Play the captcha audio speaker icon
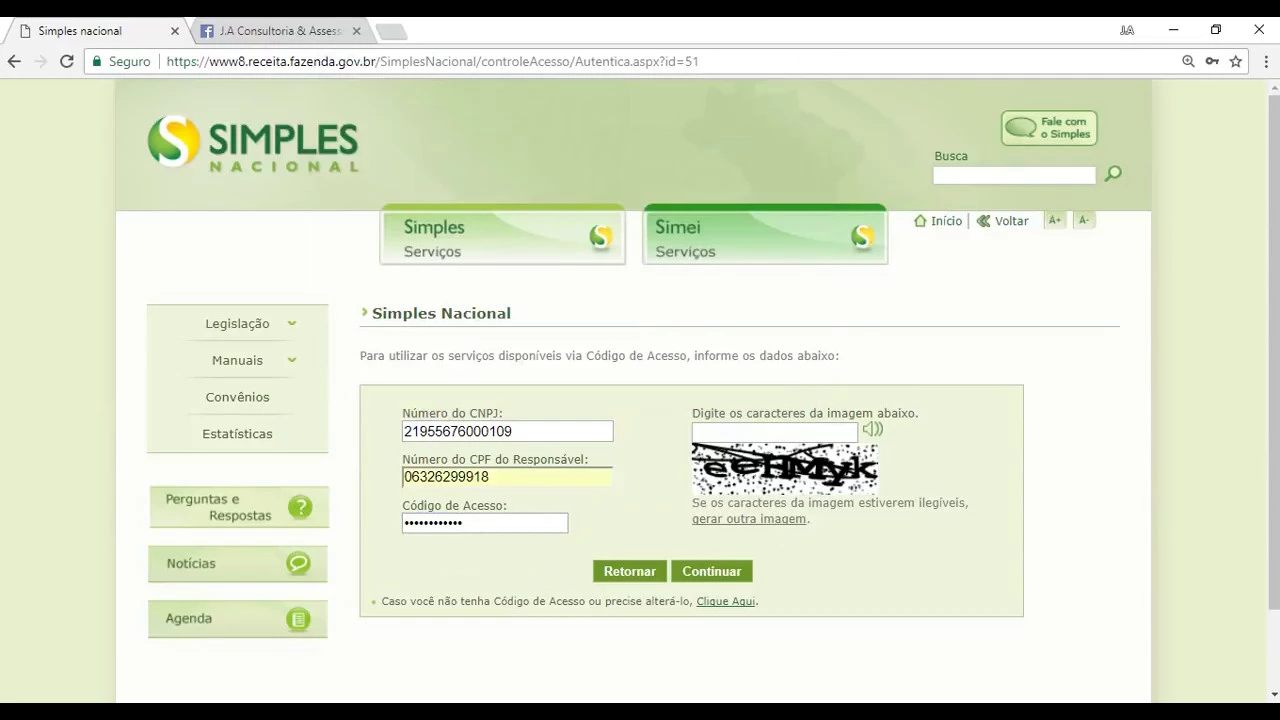Viewport: 1280px width, 720px height. pos(873,429)
